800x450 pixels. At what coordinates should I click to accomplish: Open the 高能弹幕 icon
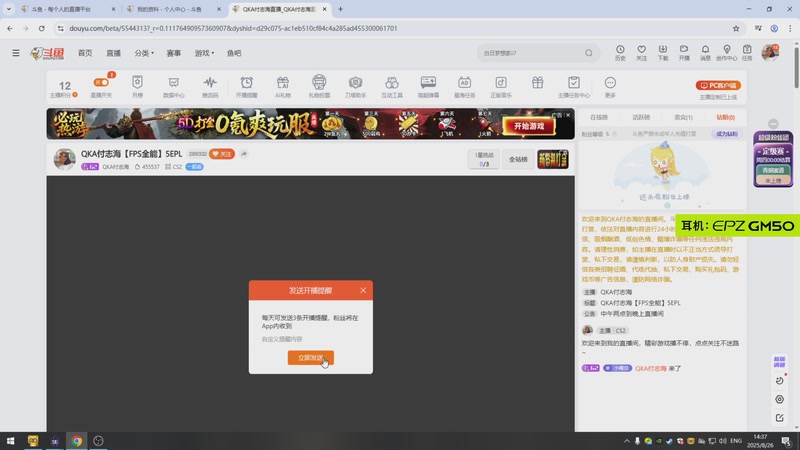[428, 82]
